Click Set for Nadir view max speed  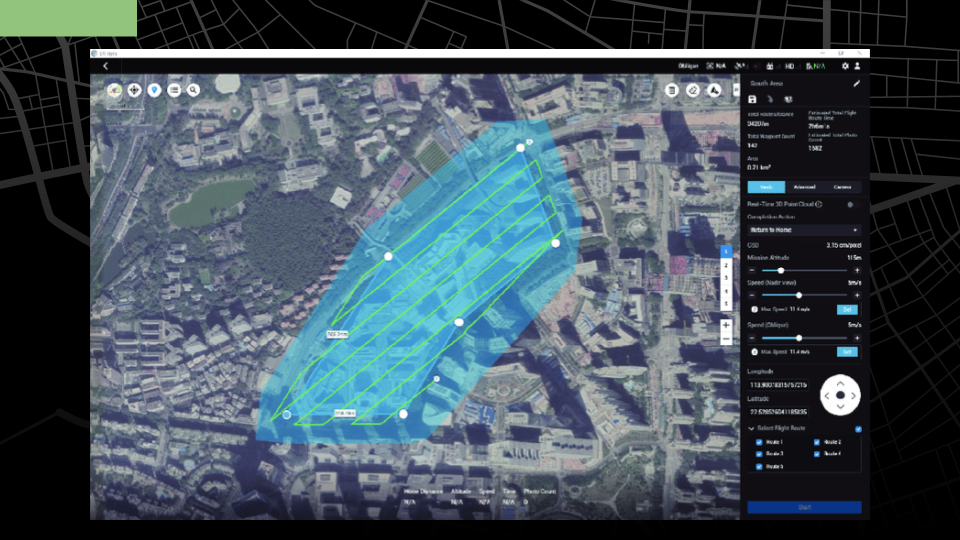pyautogui.click(x=847, y=310)
